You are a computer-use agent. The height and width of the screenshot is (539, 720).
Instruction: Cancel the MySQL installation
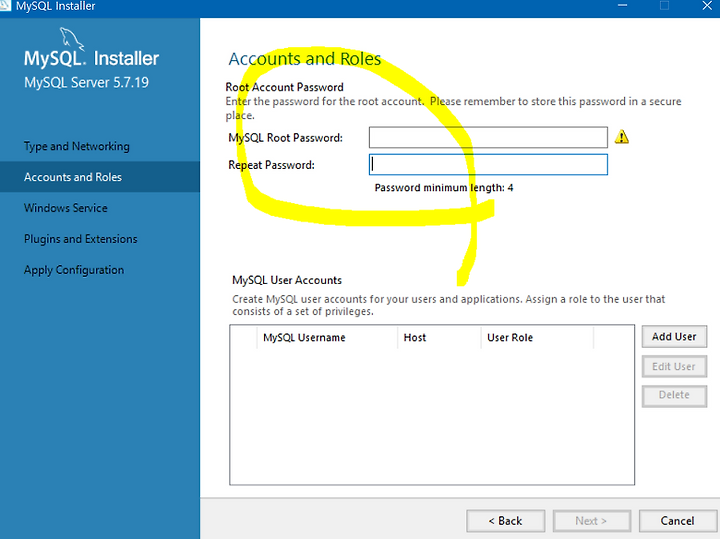coord(677,521)
